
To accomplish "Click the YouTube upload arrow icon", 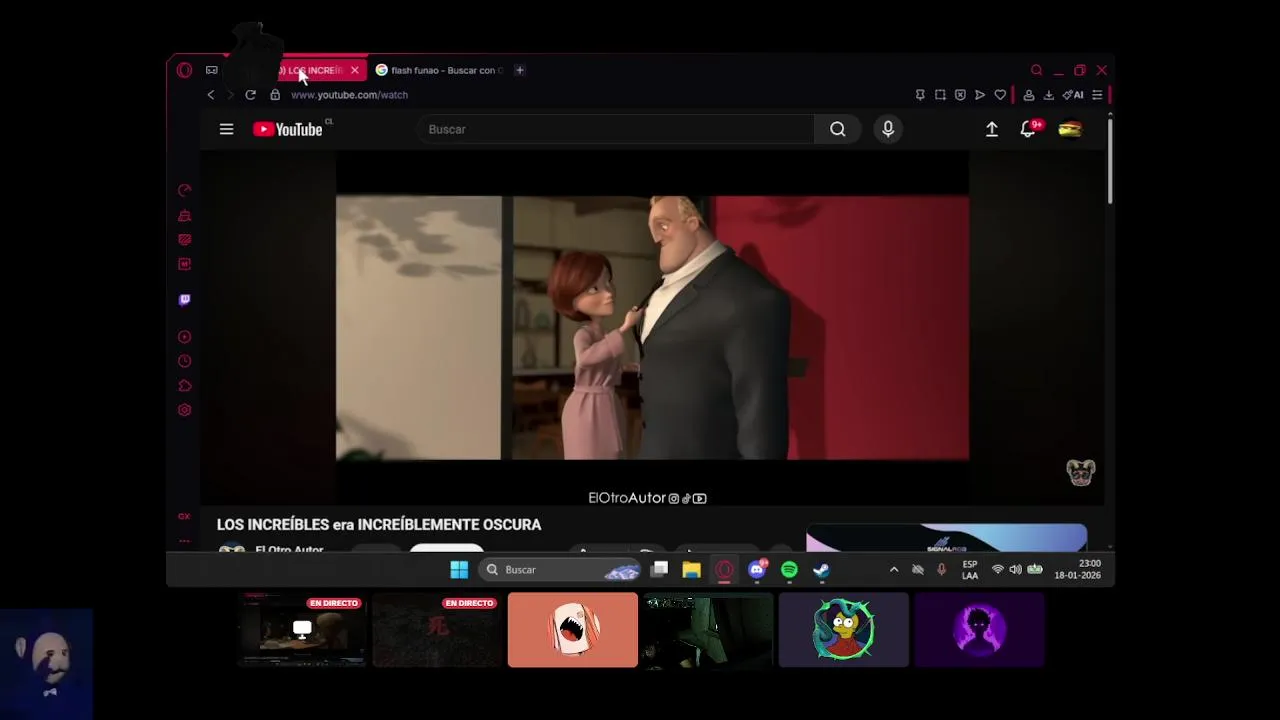I will pyautogui.click(x=992, y=129).
